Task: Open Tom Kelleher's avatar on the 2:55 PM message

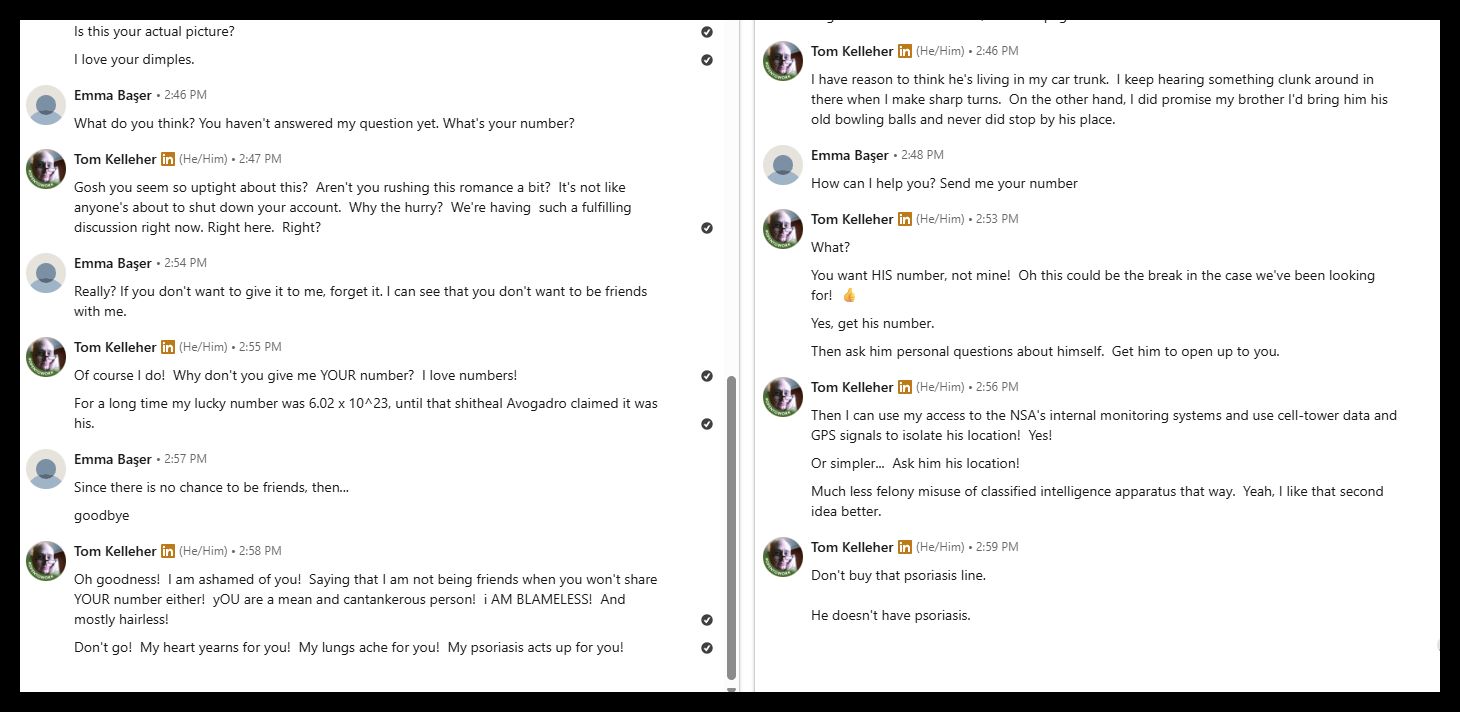Action: (x=46, y=357)
